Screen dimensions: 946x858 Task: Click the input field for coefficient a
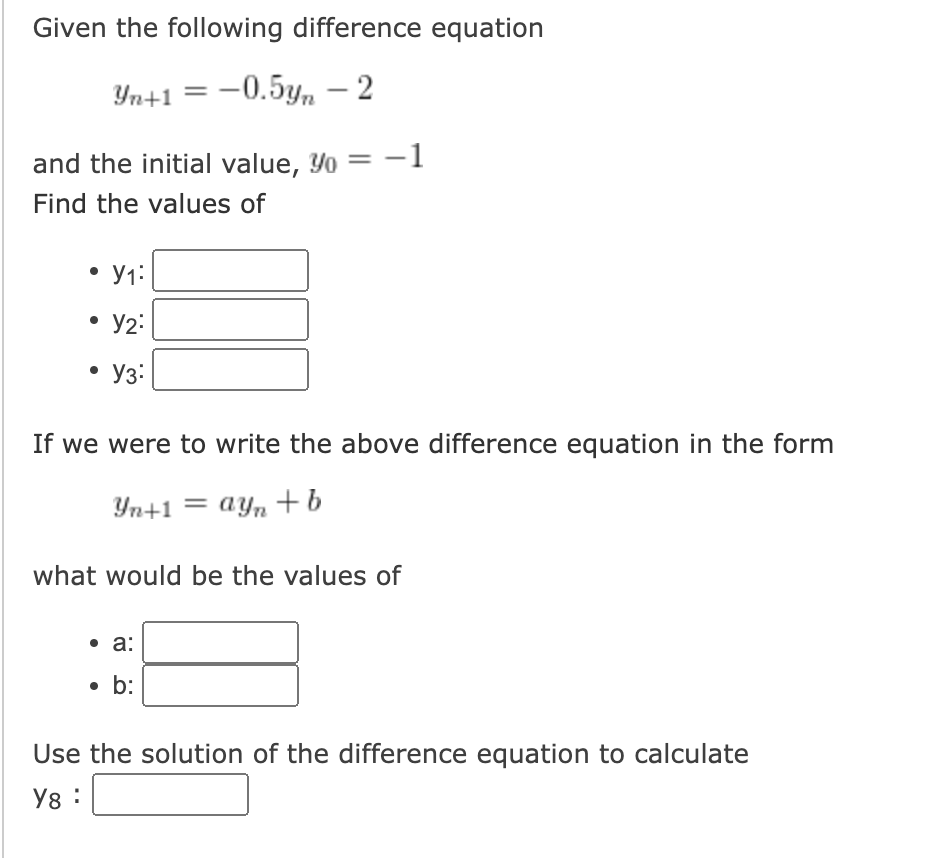click(x=221, y=641)
